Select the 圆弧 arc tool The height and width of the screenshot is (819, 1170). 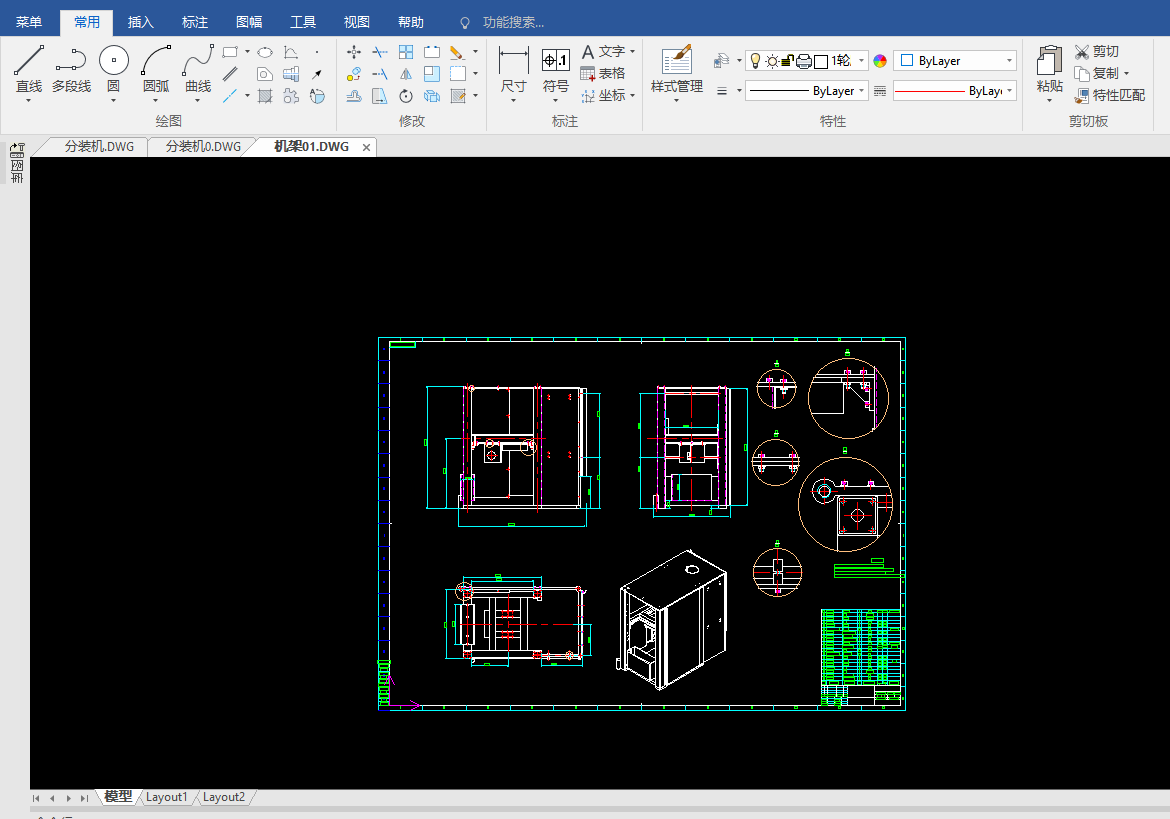point(156,67)
